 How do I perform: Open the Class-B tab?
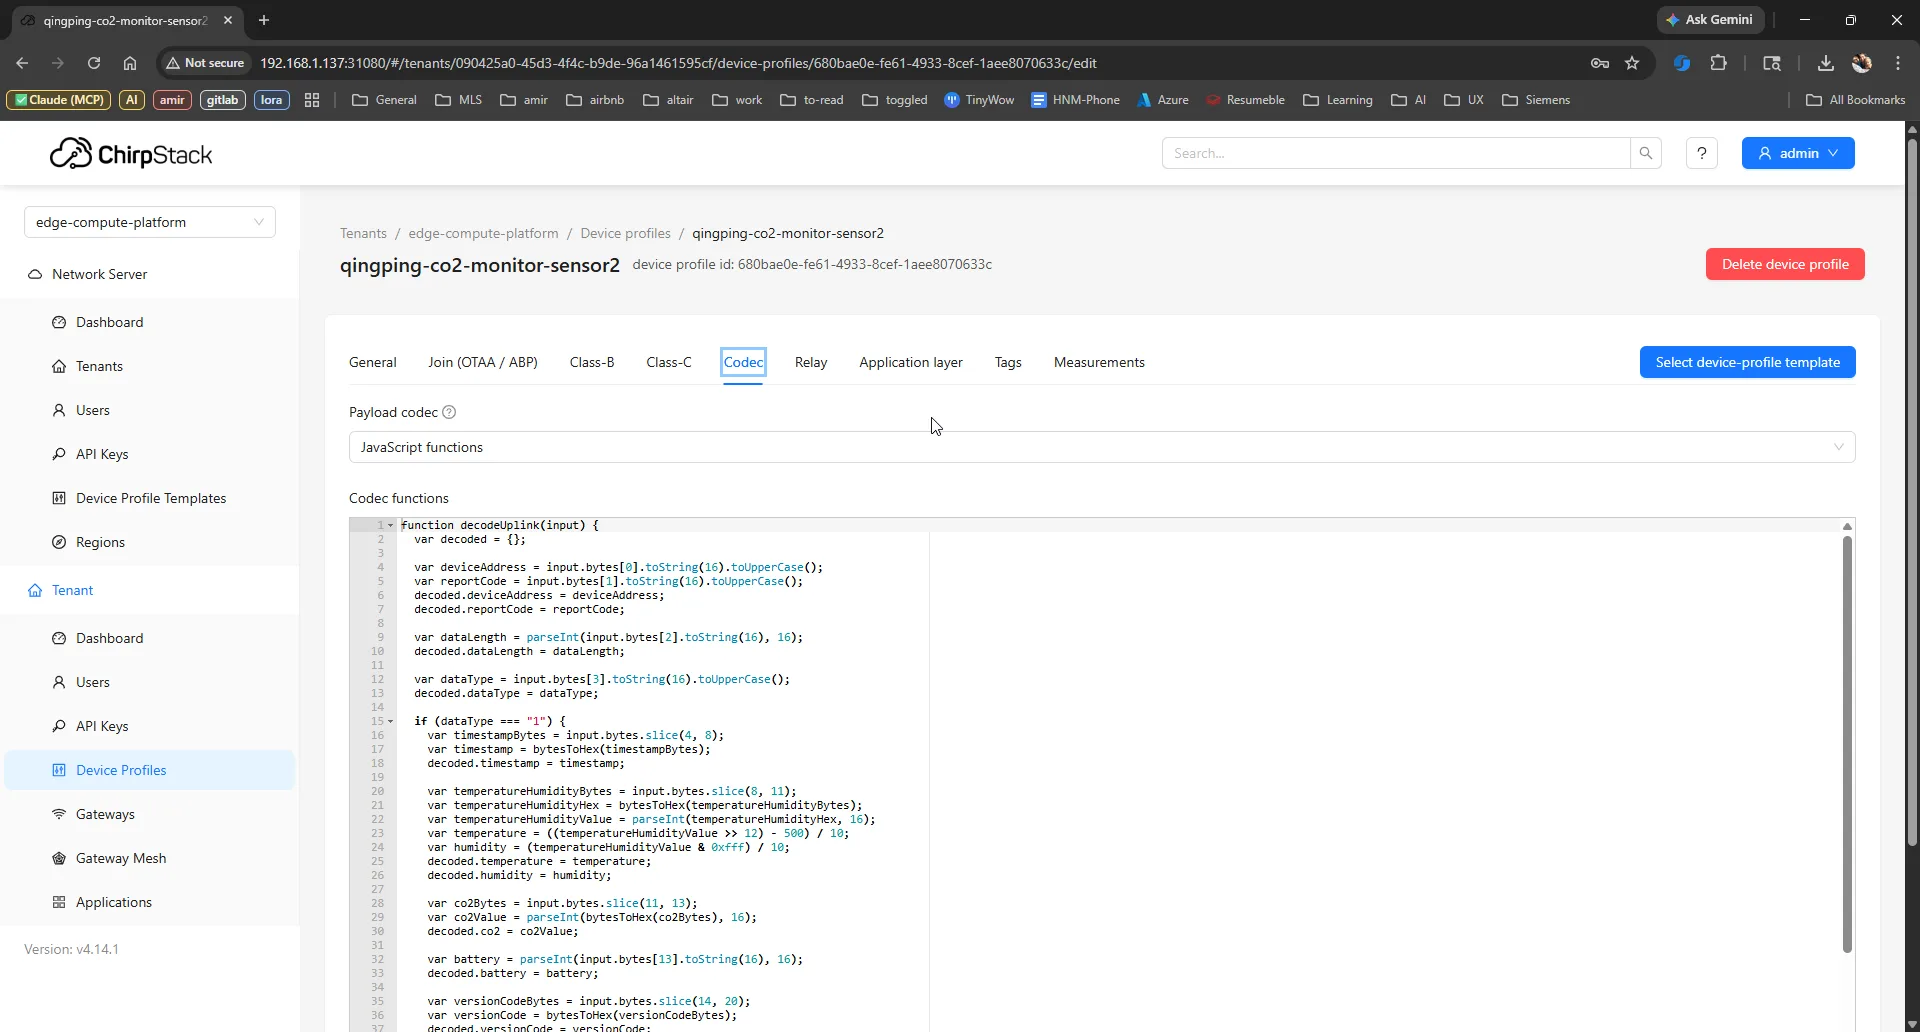(592, 362)
